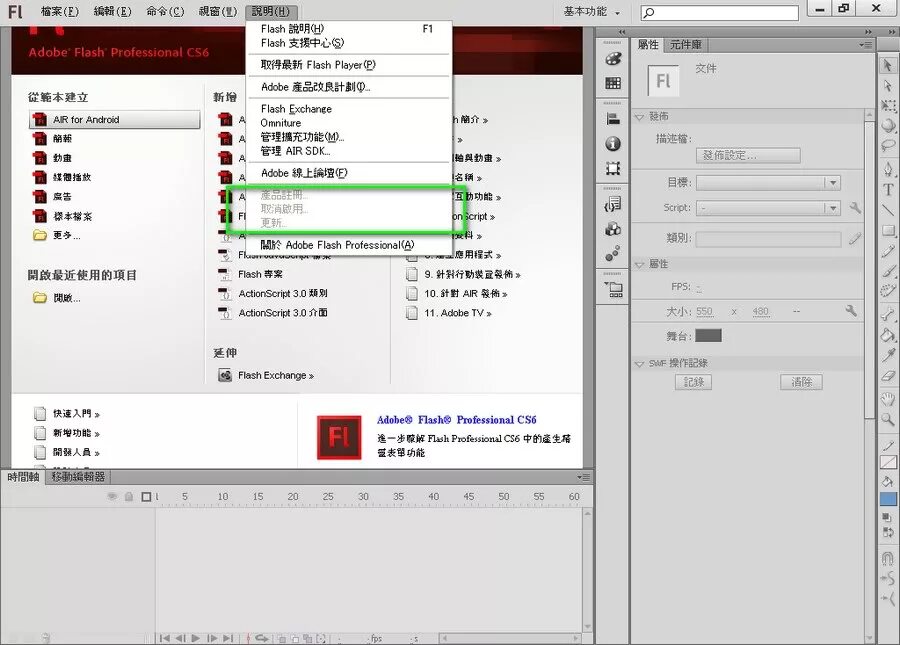
Task: Select the Pen tool
Action: click(888, 169)
